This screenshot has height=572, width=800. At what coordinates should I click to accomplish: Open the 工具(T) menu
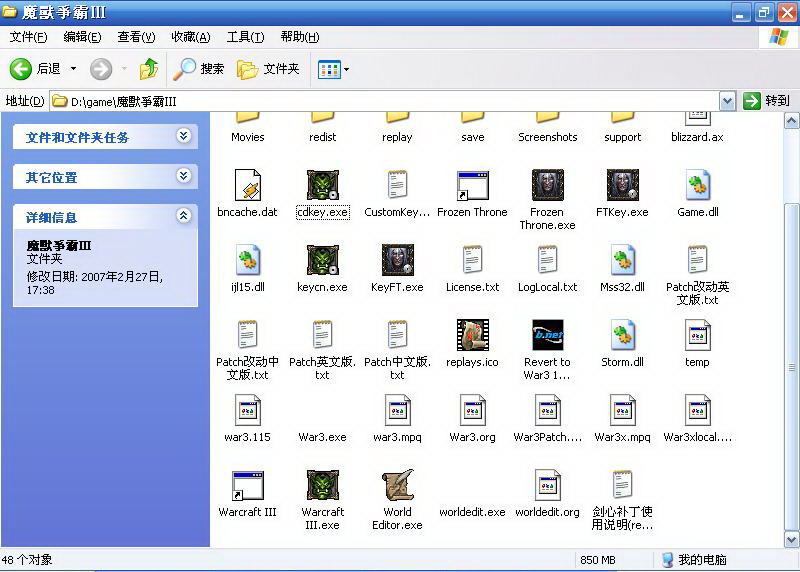pos(245,37)
